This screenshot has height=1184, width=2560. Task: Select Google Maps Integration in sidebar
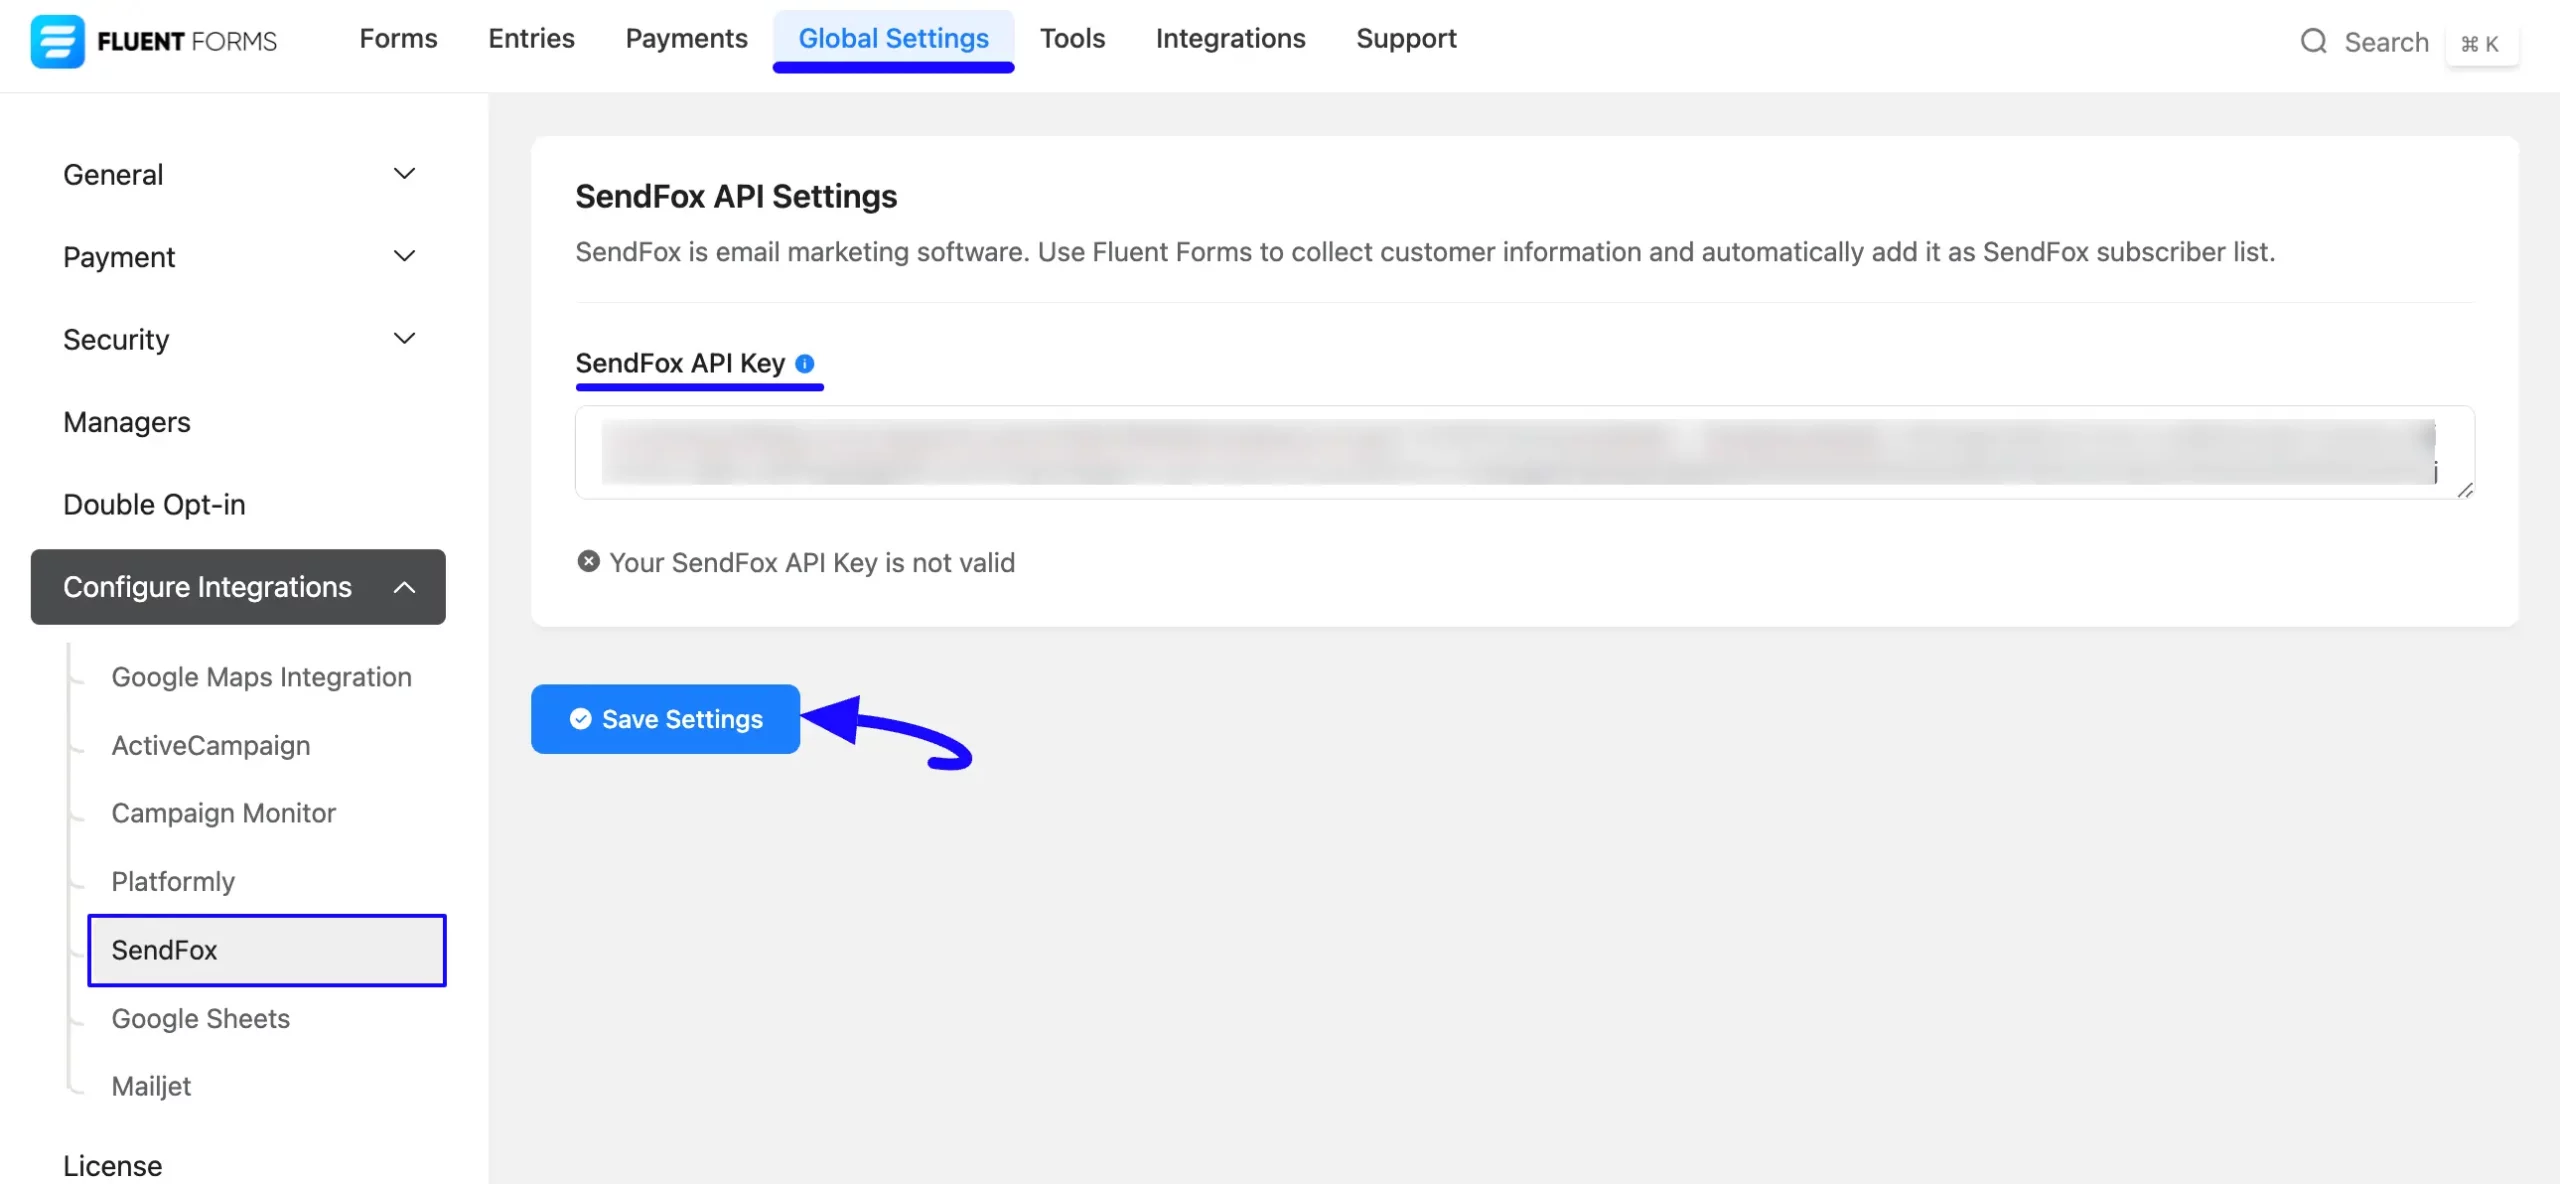(x=261, y=677)
